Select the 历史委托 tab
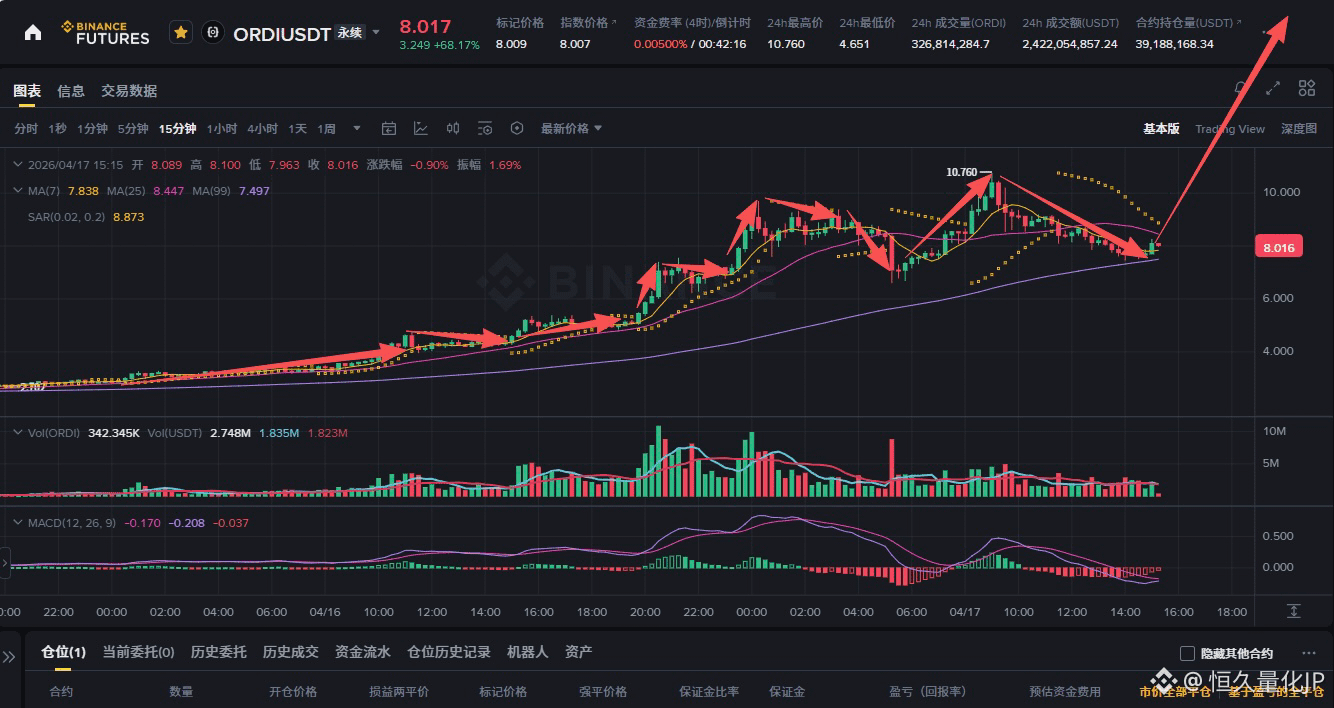The image size is (1334, 708). click(218, 652)
